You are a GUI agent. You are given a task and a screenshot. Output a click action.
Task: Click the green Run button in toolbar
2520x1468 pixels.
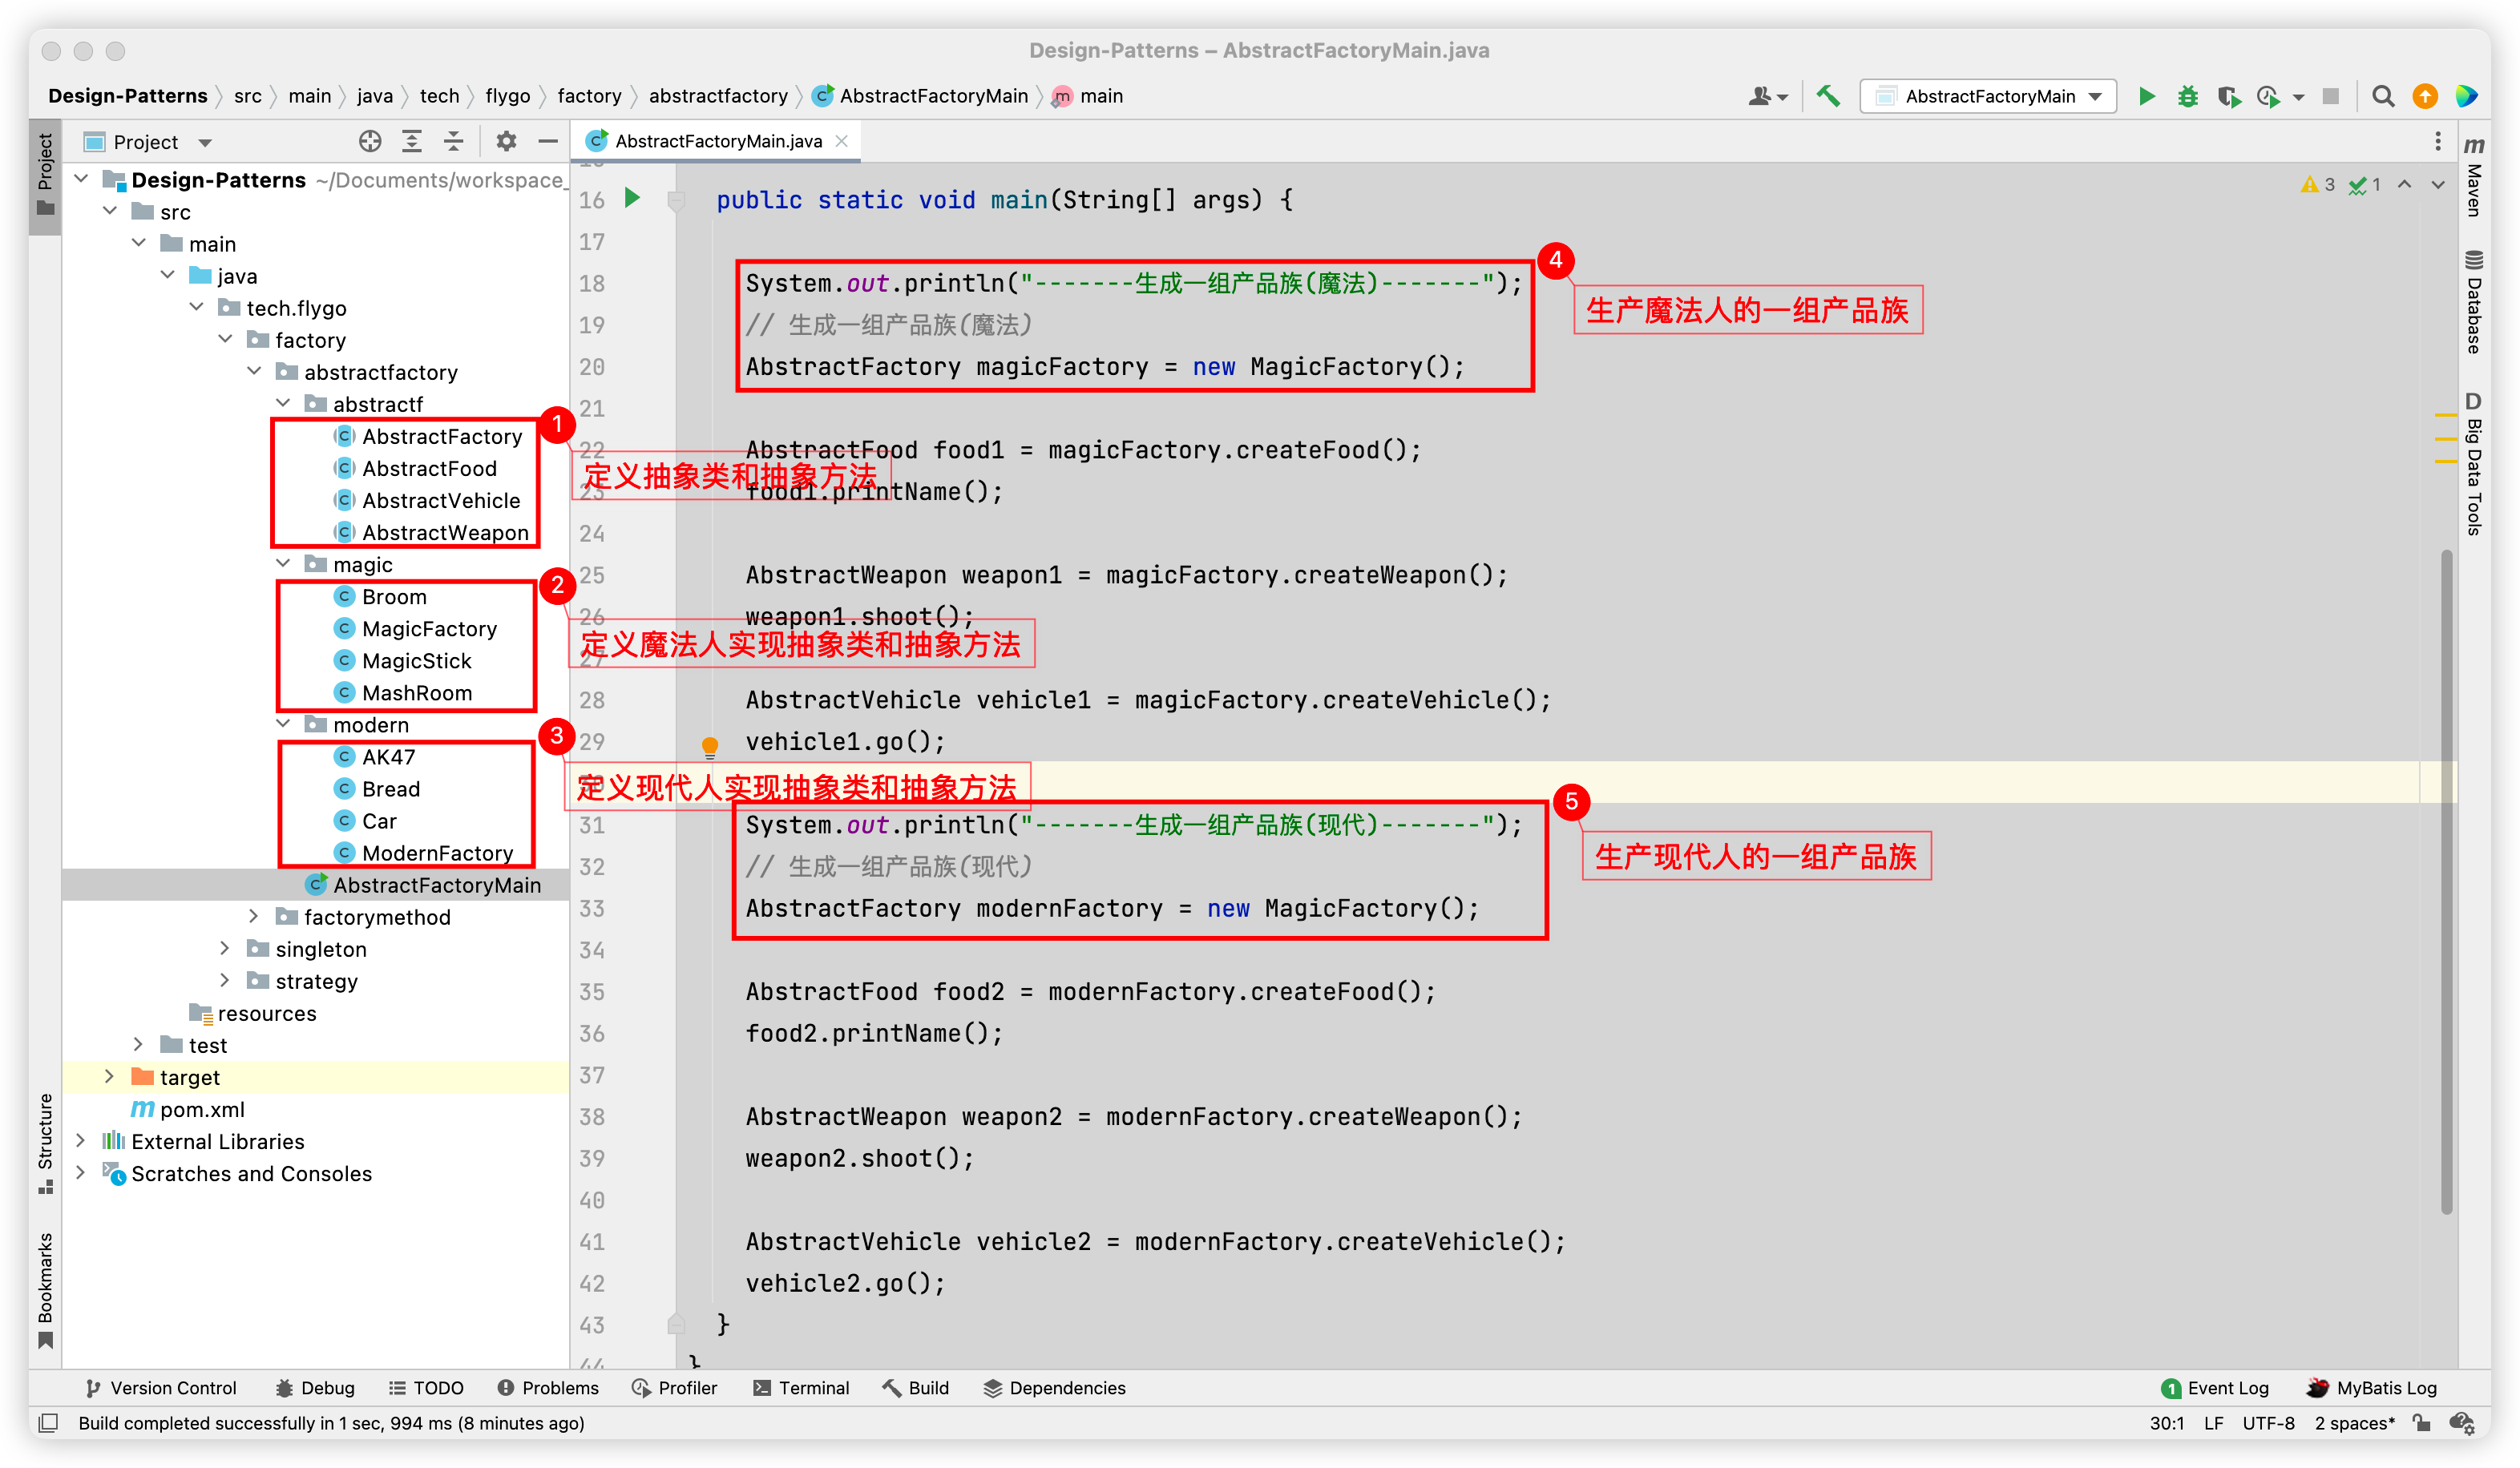point(2146,96)
